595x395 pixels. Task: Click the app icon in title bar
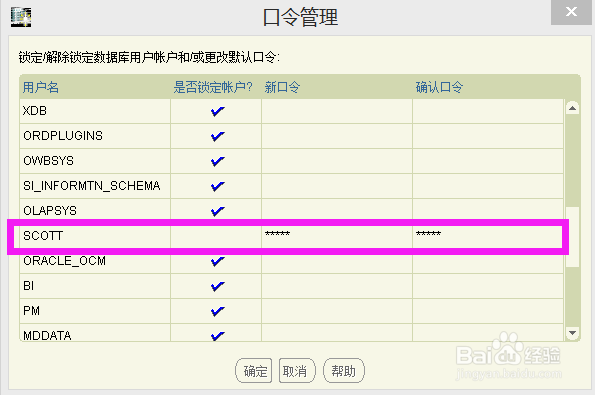[21, 17]
